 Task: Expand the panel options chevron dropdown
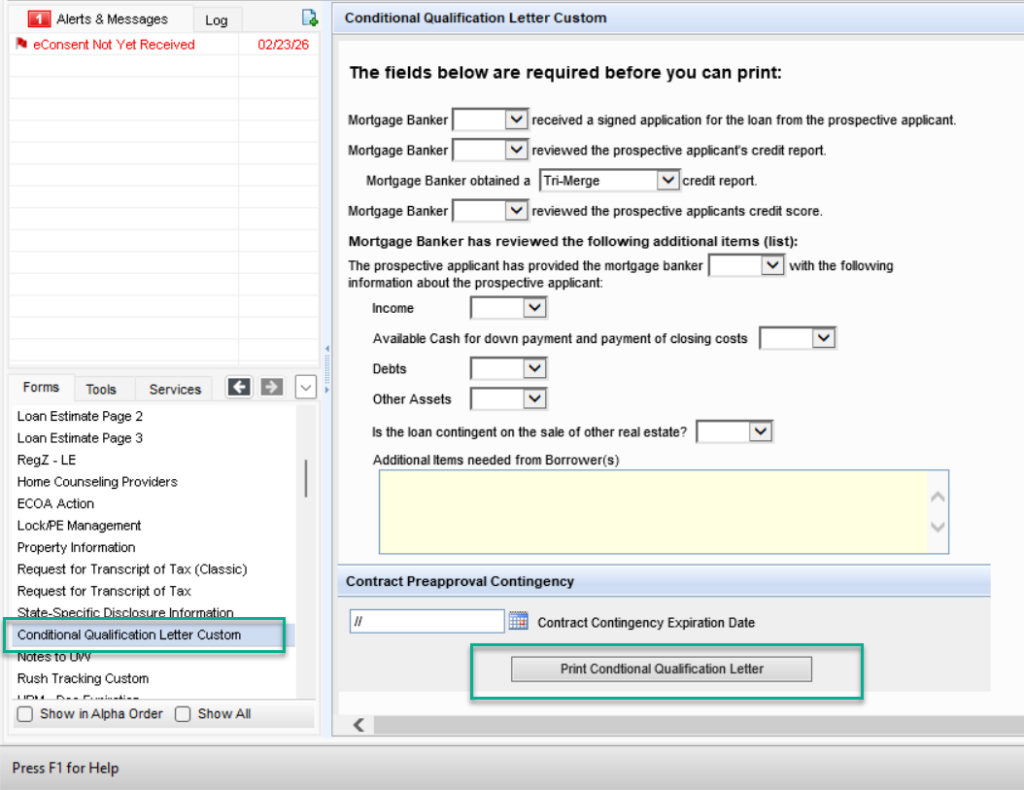306,387
